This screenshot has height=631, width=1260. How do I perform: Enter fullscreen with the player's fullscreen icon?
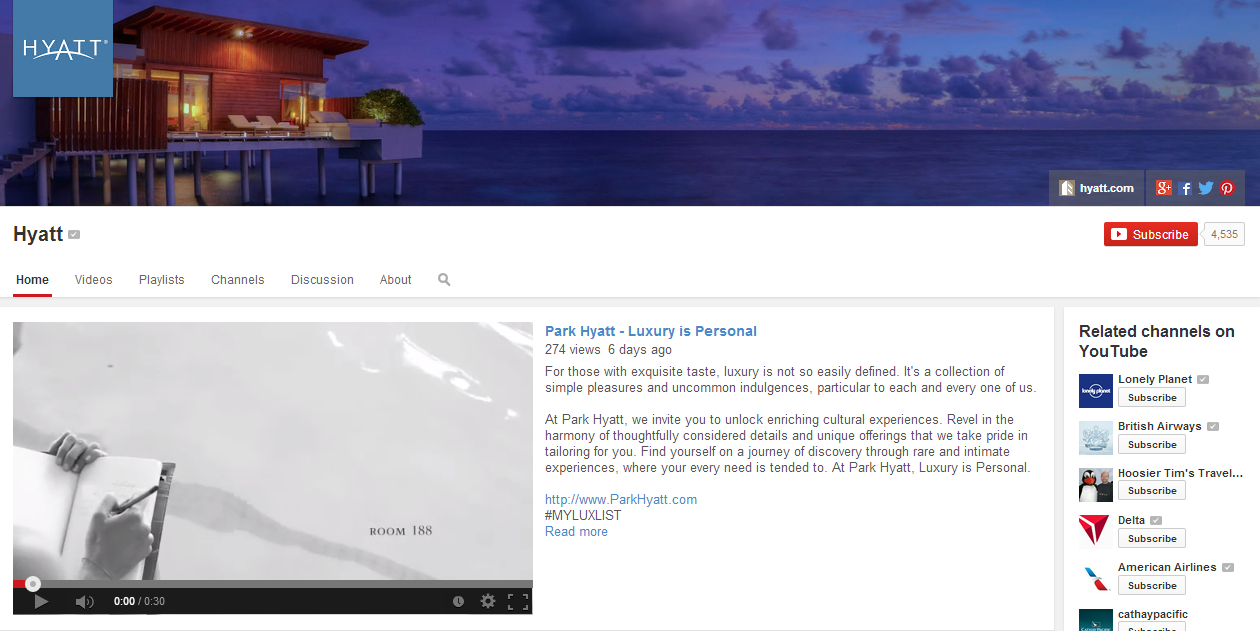(518, 601)
